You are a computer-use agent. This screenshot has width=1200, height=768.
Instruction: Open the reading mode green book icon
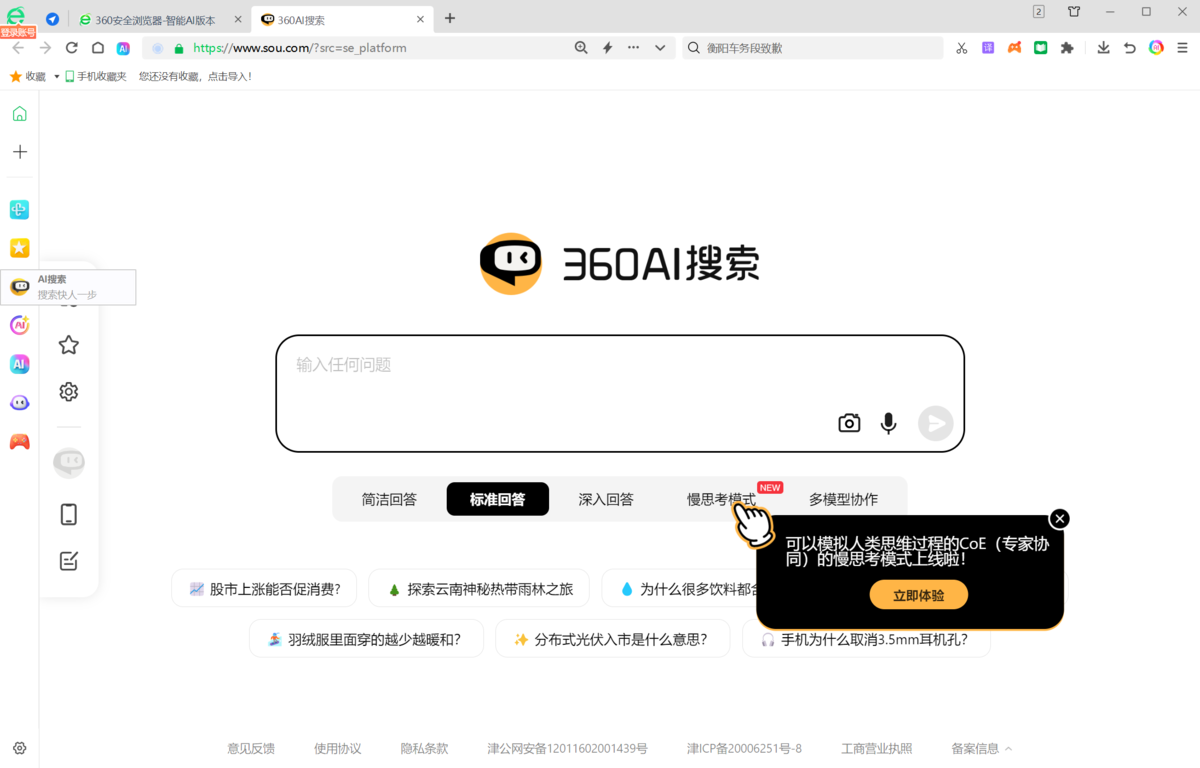[x=1039, y=47]
